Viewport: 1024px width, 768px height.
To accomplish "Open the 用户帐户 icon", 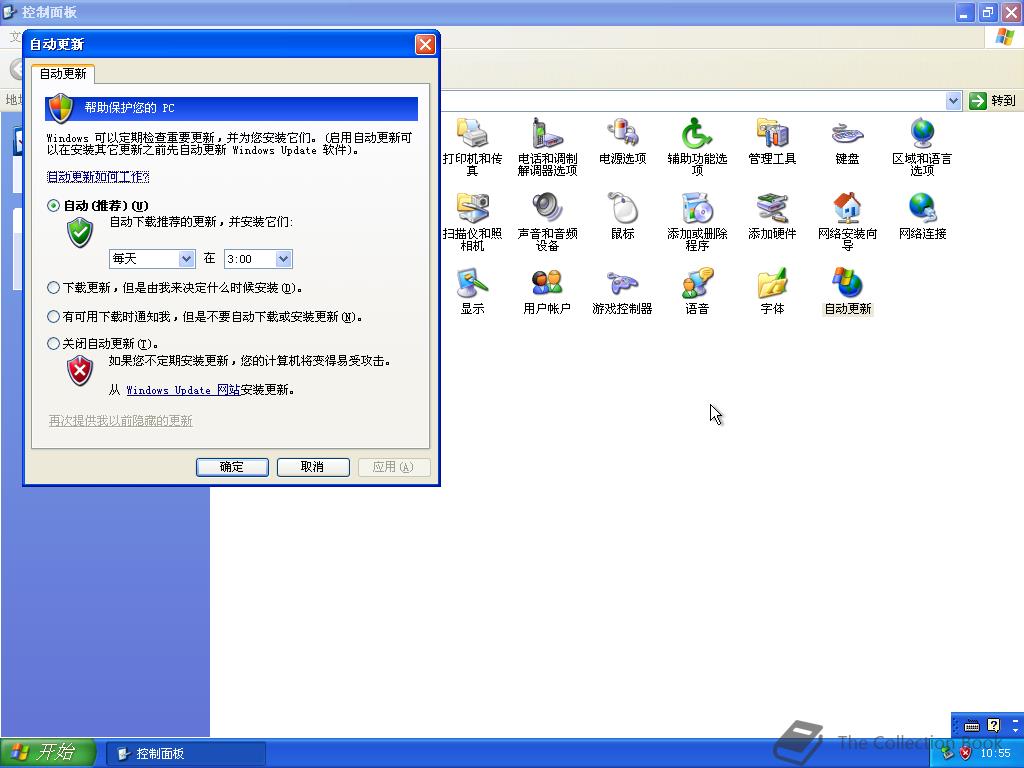I will point(547,291).
